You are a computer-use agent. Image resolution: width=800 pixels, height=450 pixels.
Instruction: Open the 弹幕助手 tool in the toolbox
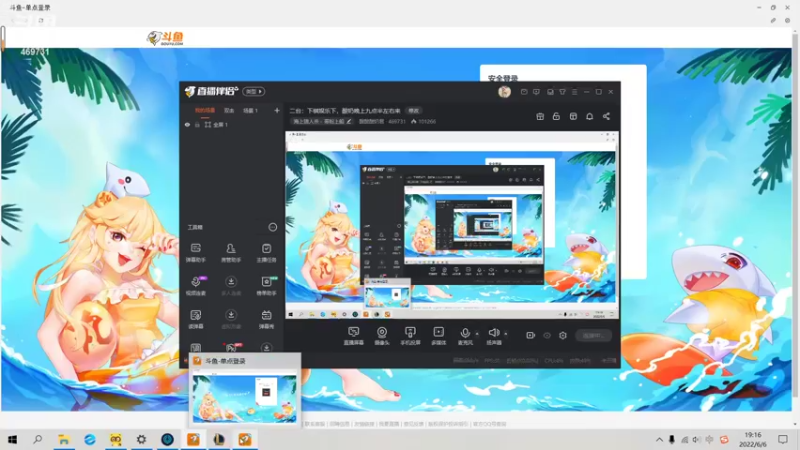click(x=195, y=253)
